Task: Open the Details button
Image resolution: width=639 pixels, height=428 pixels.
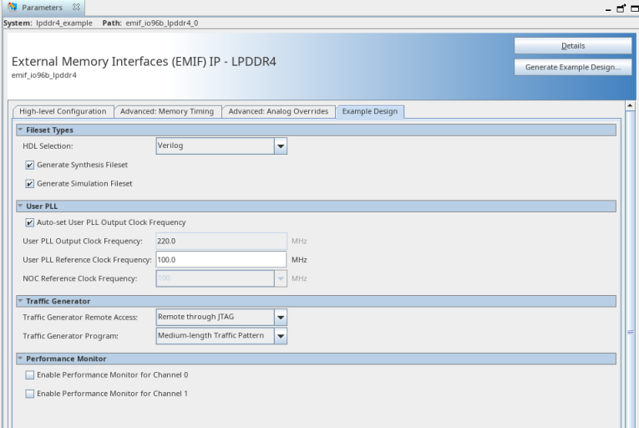Action: [573, 46]
